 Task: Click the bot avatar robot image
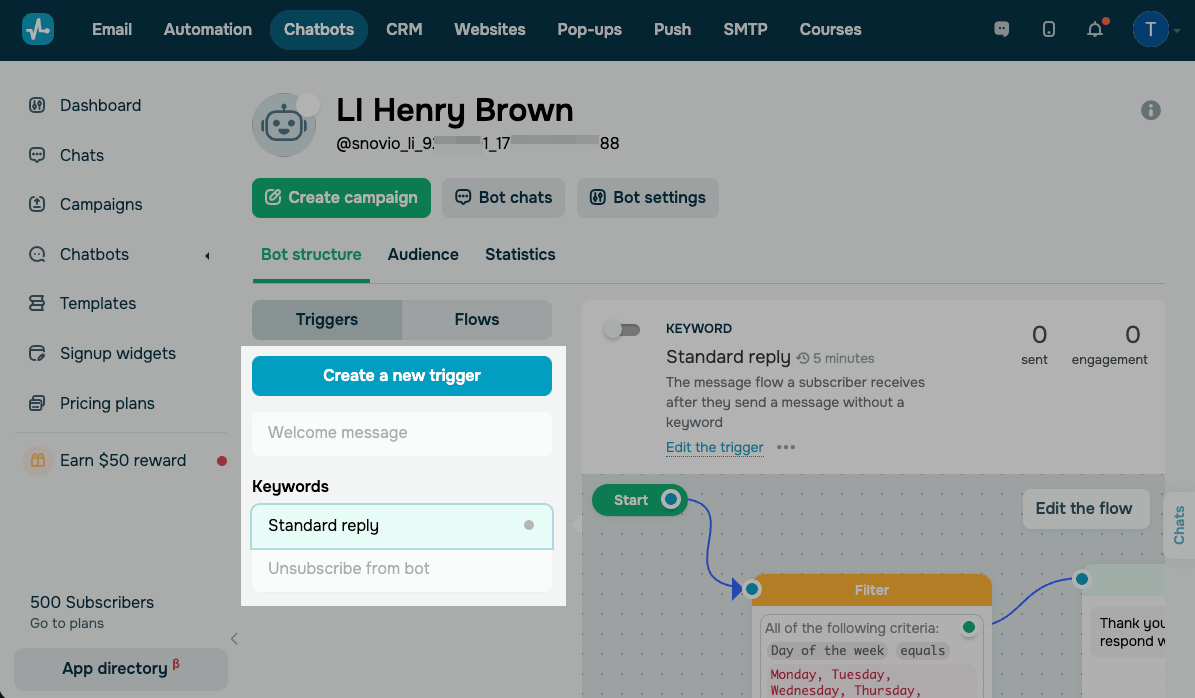(284, 125)
